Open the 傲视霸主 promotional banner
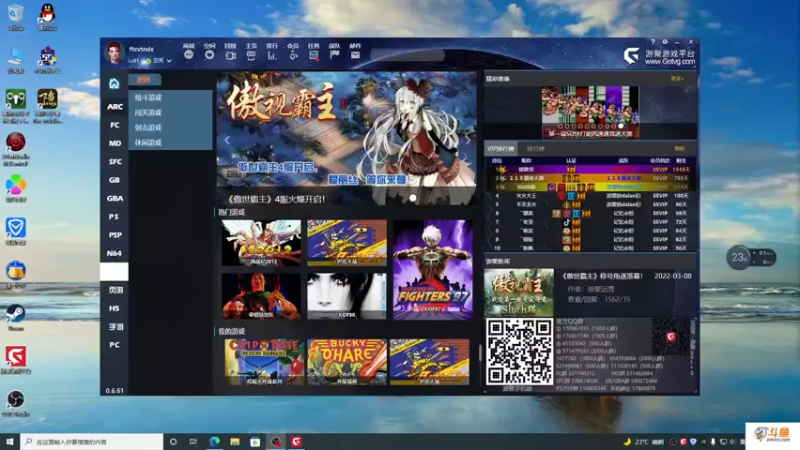This screenshot has height=450, width=800. 346,138
